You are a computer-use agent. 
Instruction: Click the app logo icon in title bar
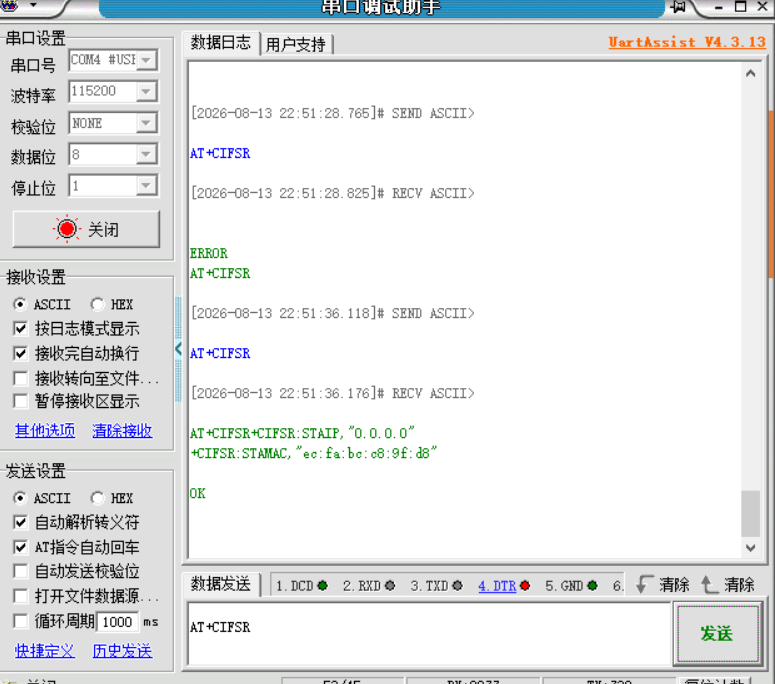tap(9, 5)
